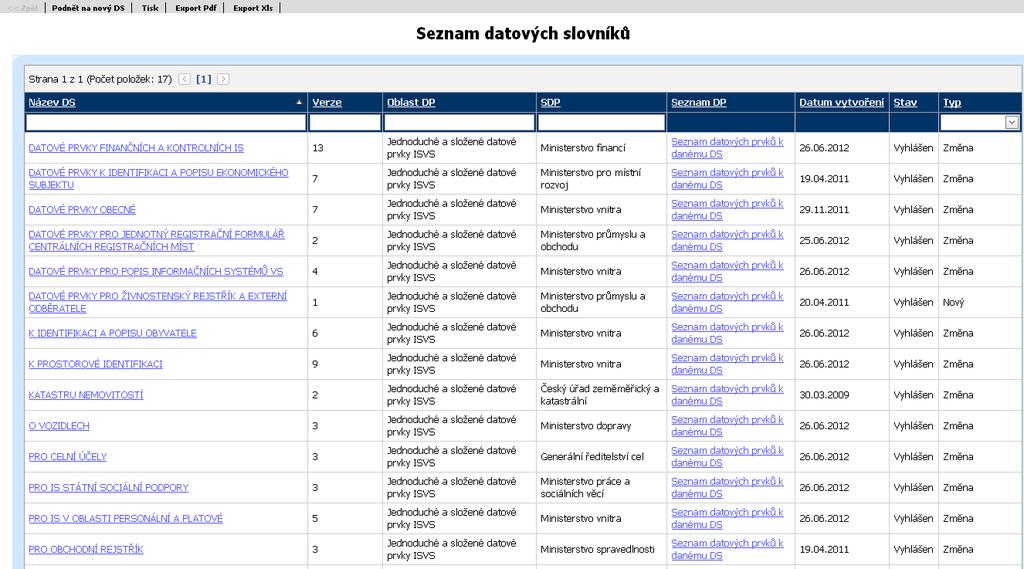Focus the Verze filter field

point(345,122)
